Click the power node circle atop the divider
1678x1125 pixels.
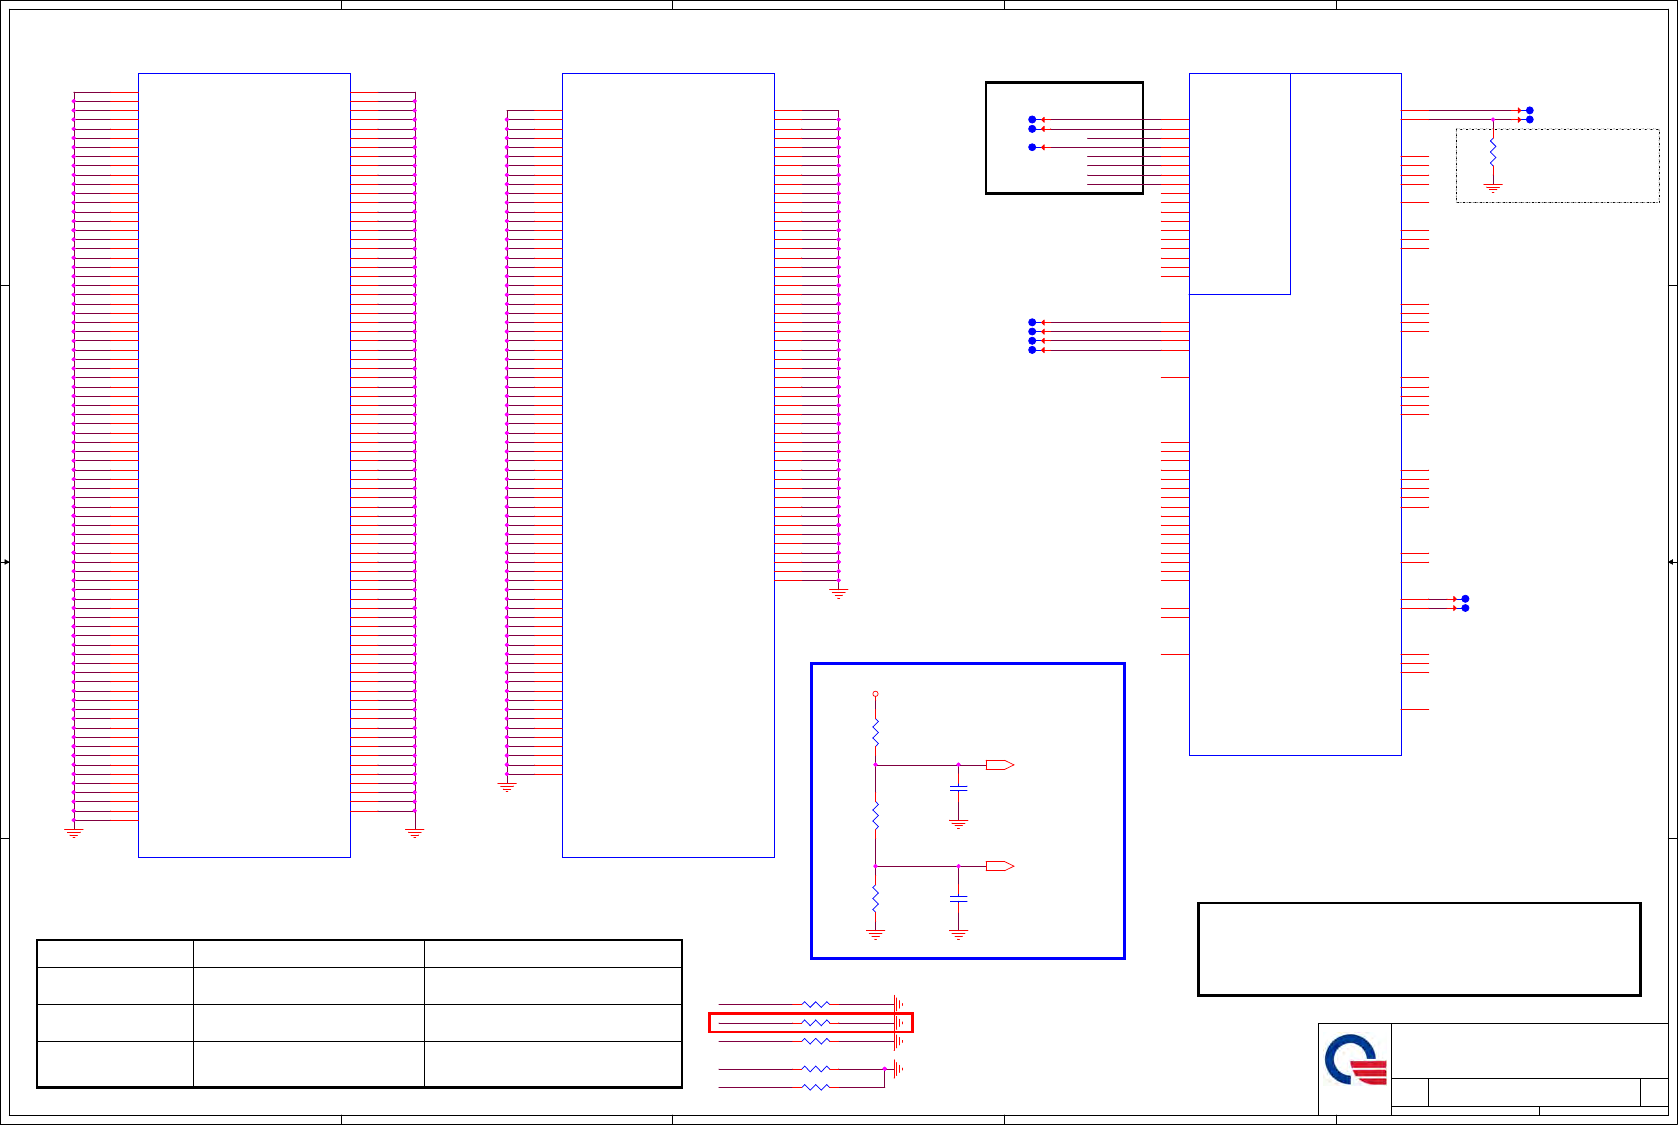pyautogui.click(x=875, y=694)
